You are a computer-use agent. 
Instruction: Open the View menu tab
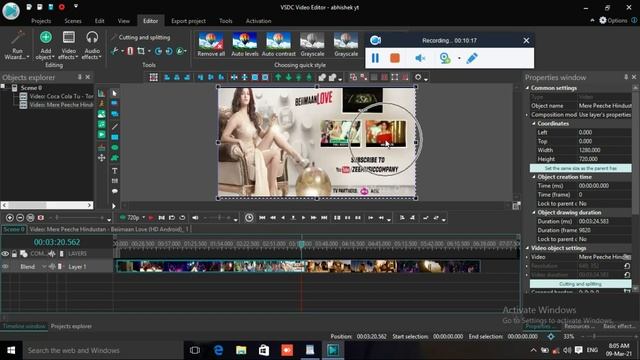coord(124,21)
